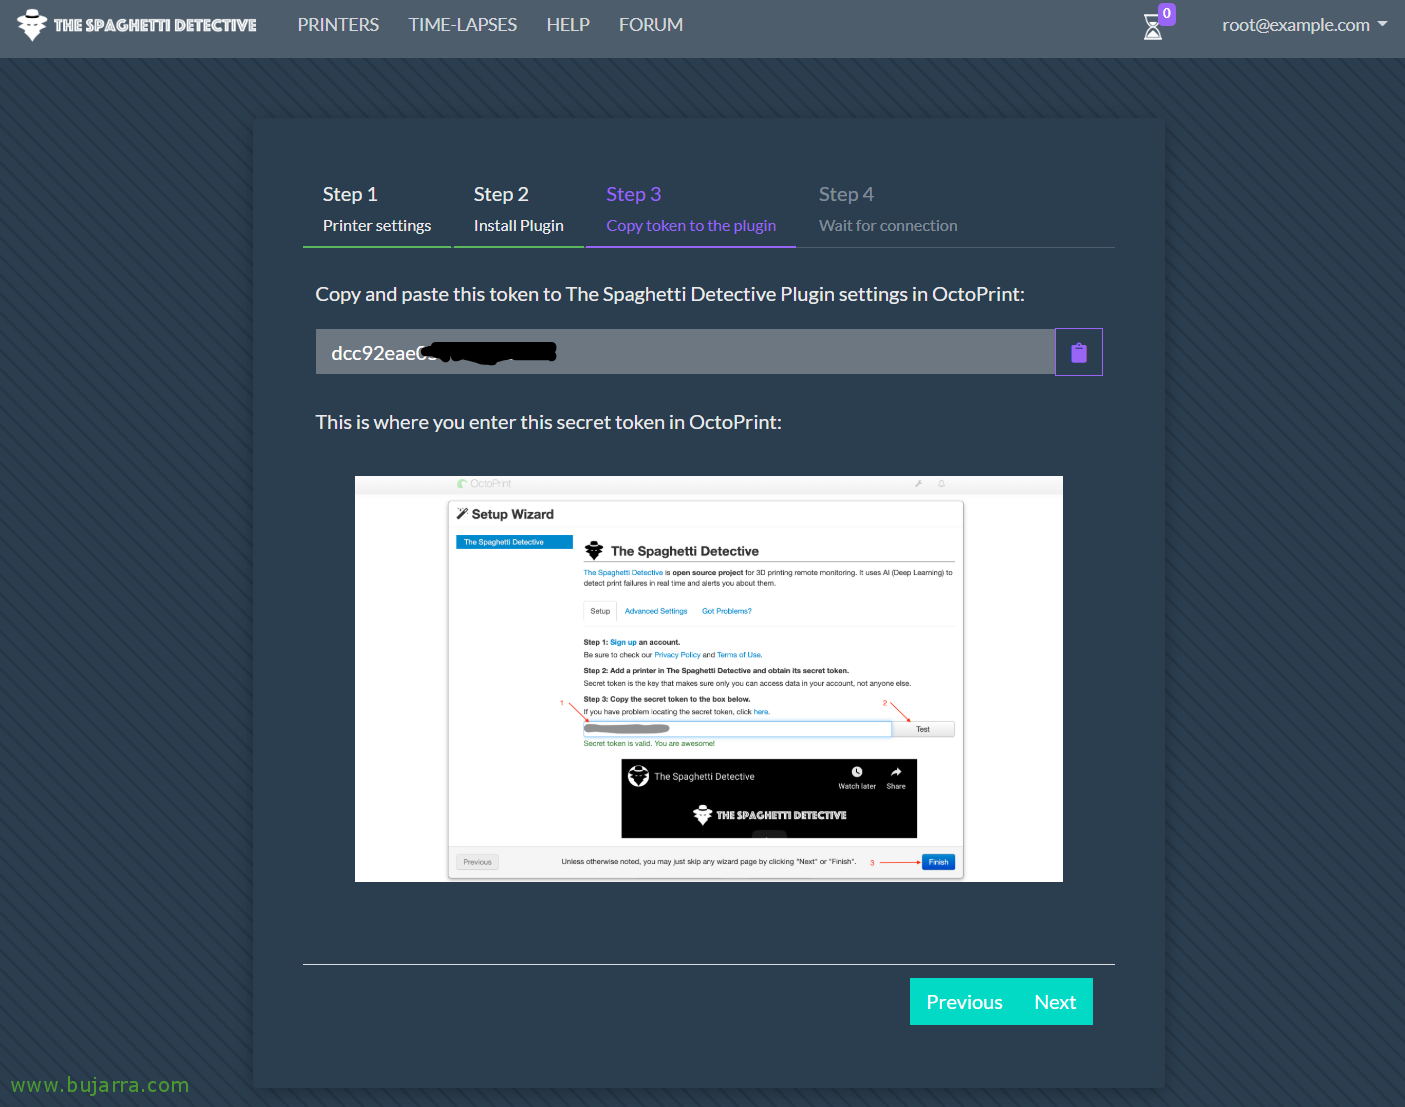Click the token instruction heading text
Image resolution: width=1405 pixels, height=1107 pixels.
(670, 294)
